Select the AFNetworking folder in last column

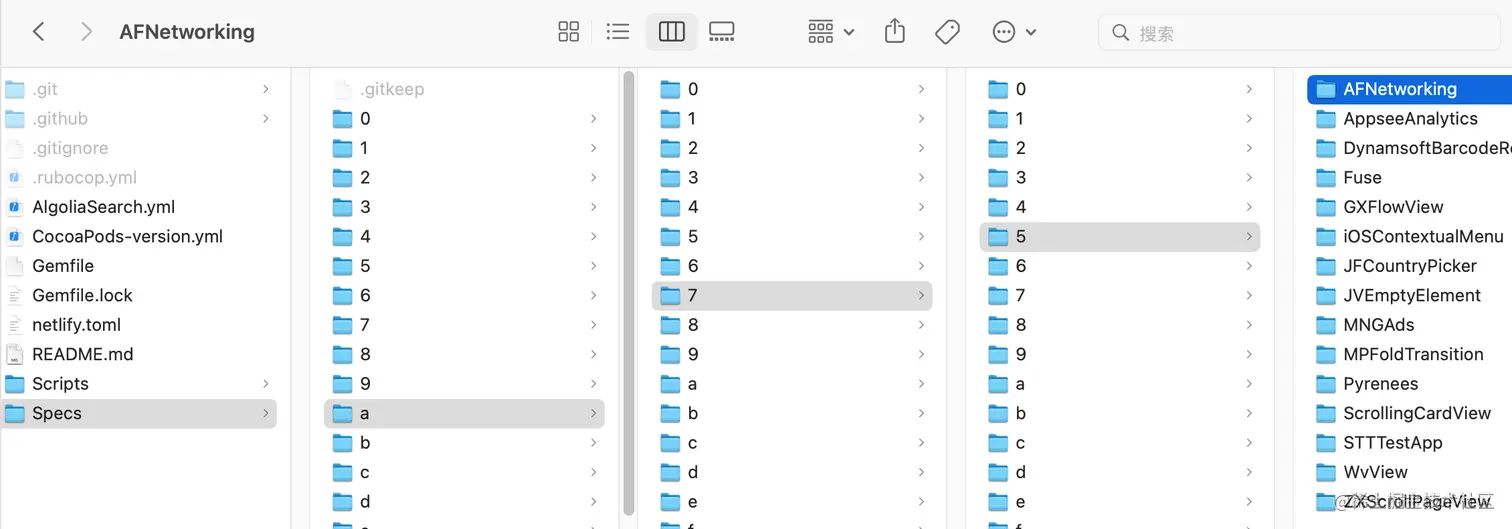(1410, 89)
